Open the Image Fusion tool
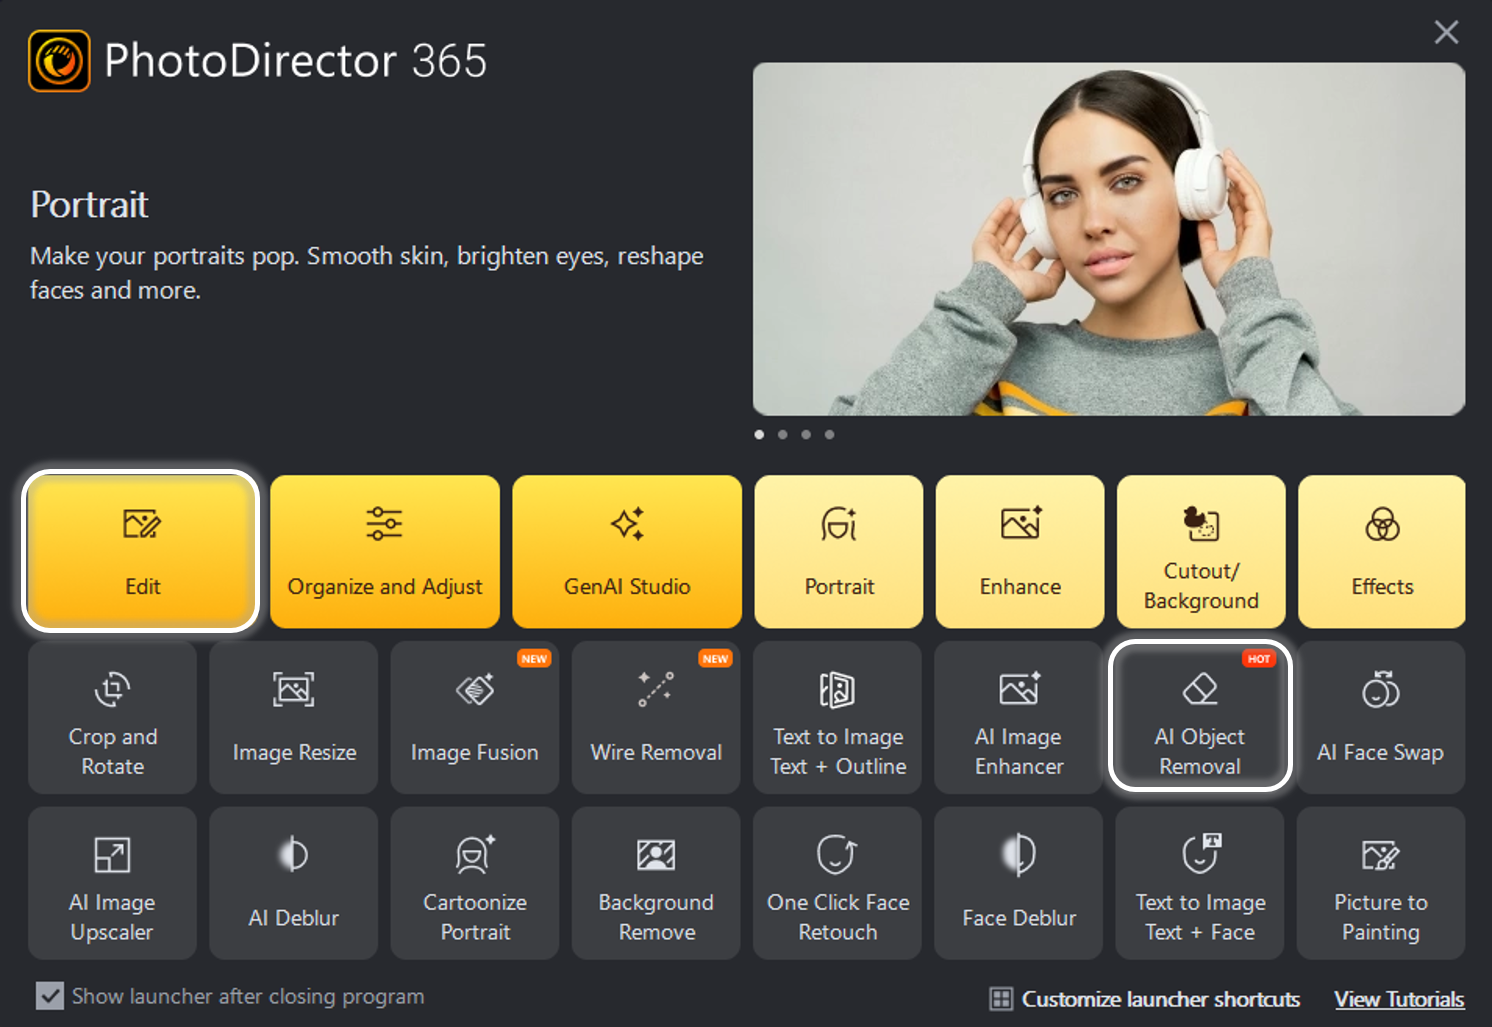This screenshot has width=1492, height=1027. [475, 717]
